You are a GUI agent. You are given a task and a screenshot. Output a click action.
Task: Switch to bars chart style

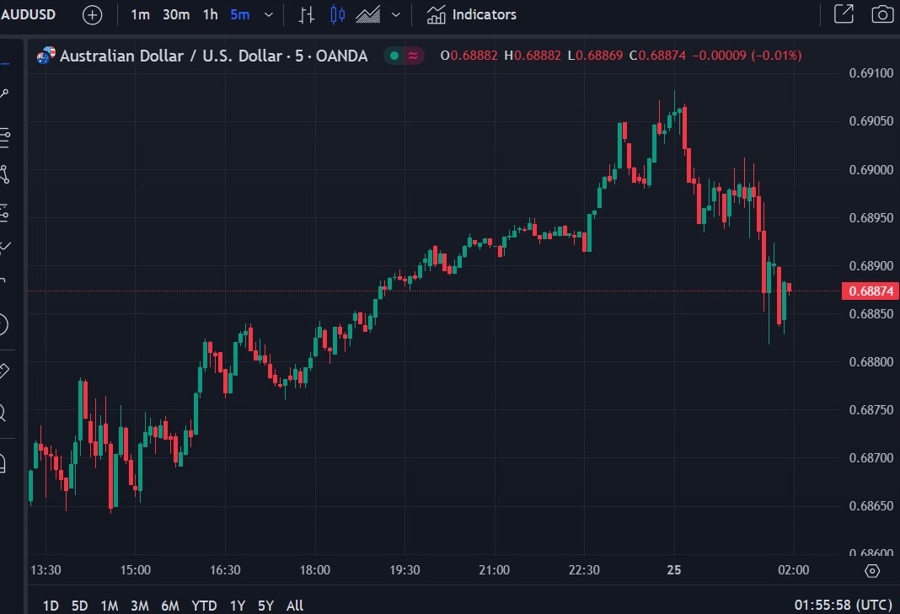tap(307, 15)
